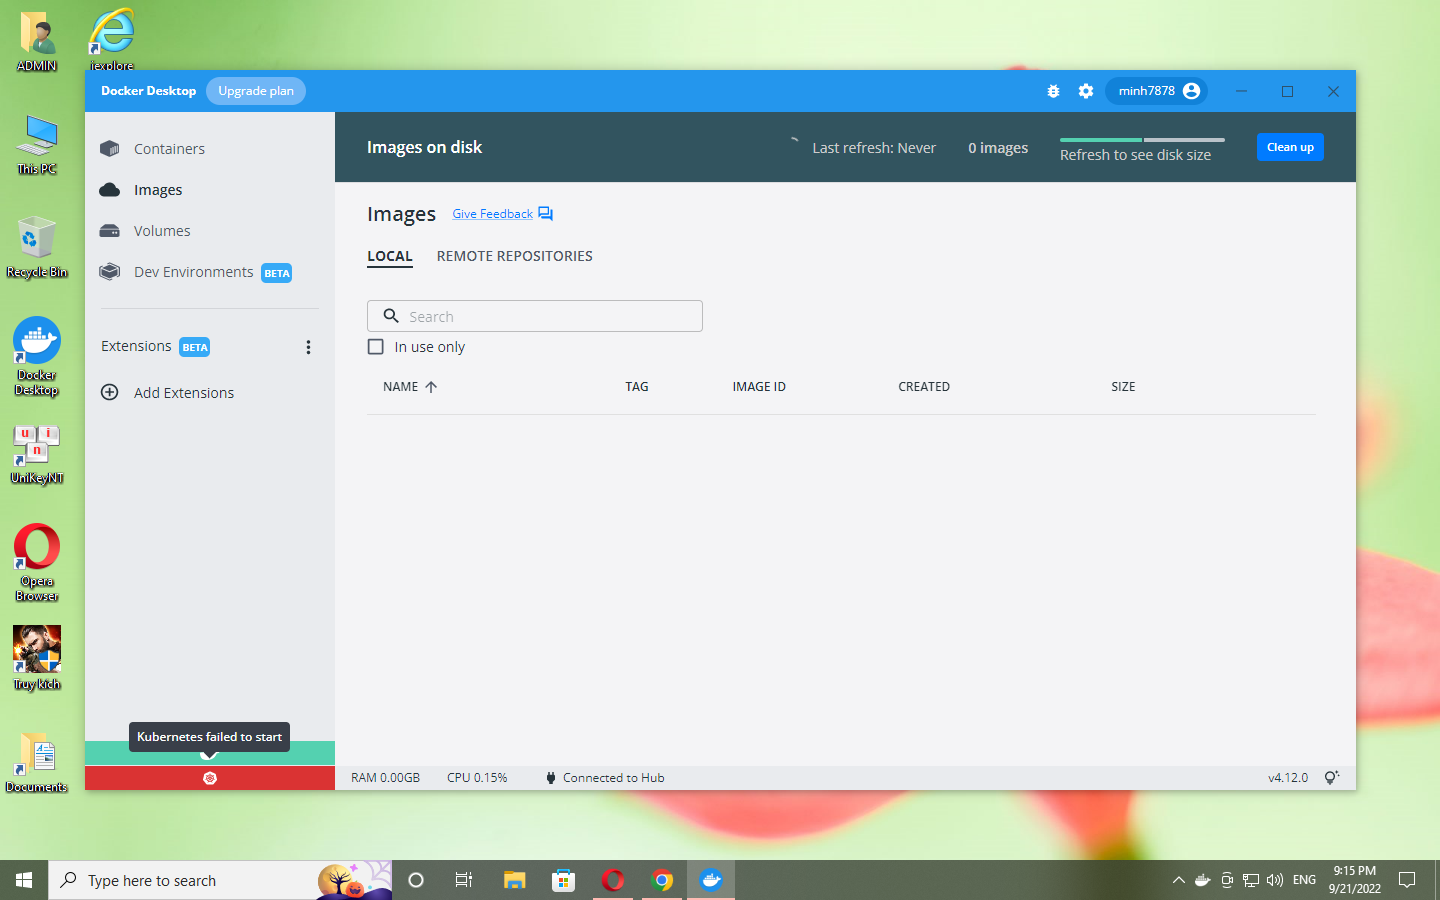Image resolution: width=1440 pixels, height=900 pixels.
Task: Enable the In use only checkbox
Action: pyautogui.click(x=376, y=347)
